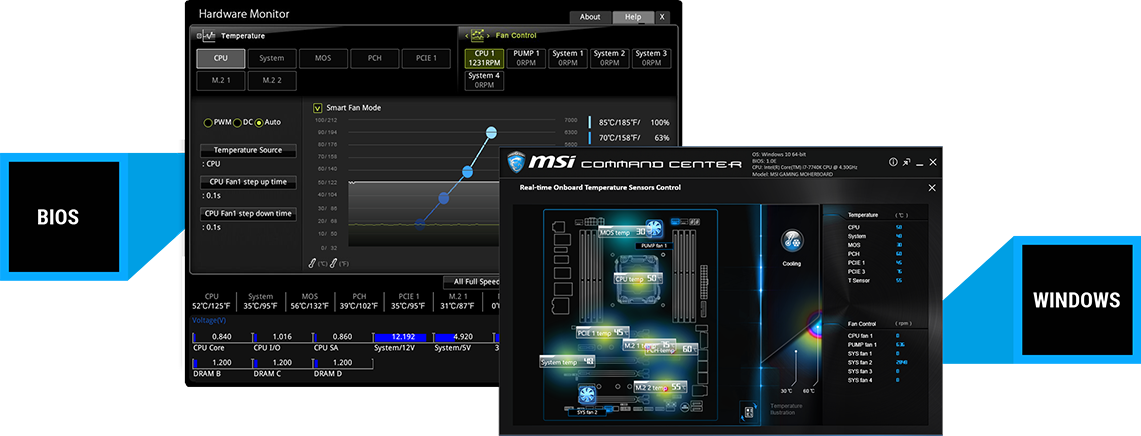Select the M.2 1 temperature tab
1141x436 pixels.
click(x=220, y=81)
